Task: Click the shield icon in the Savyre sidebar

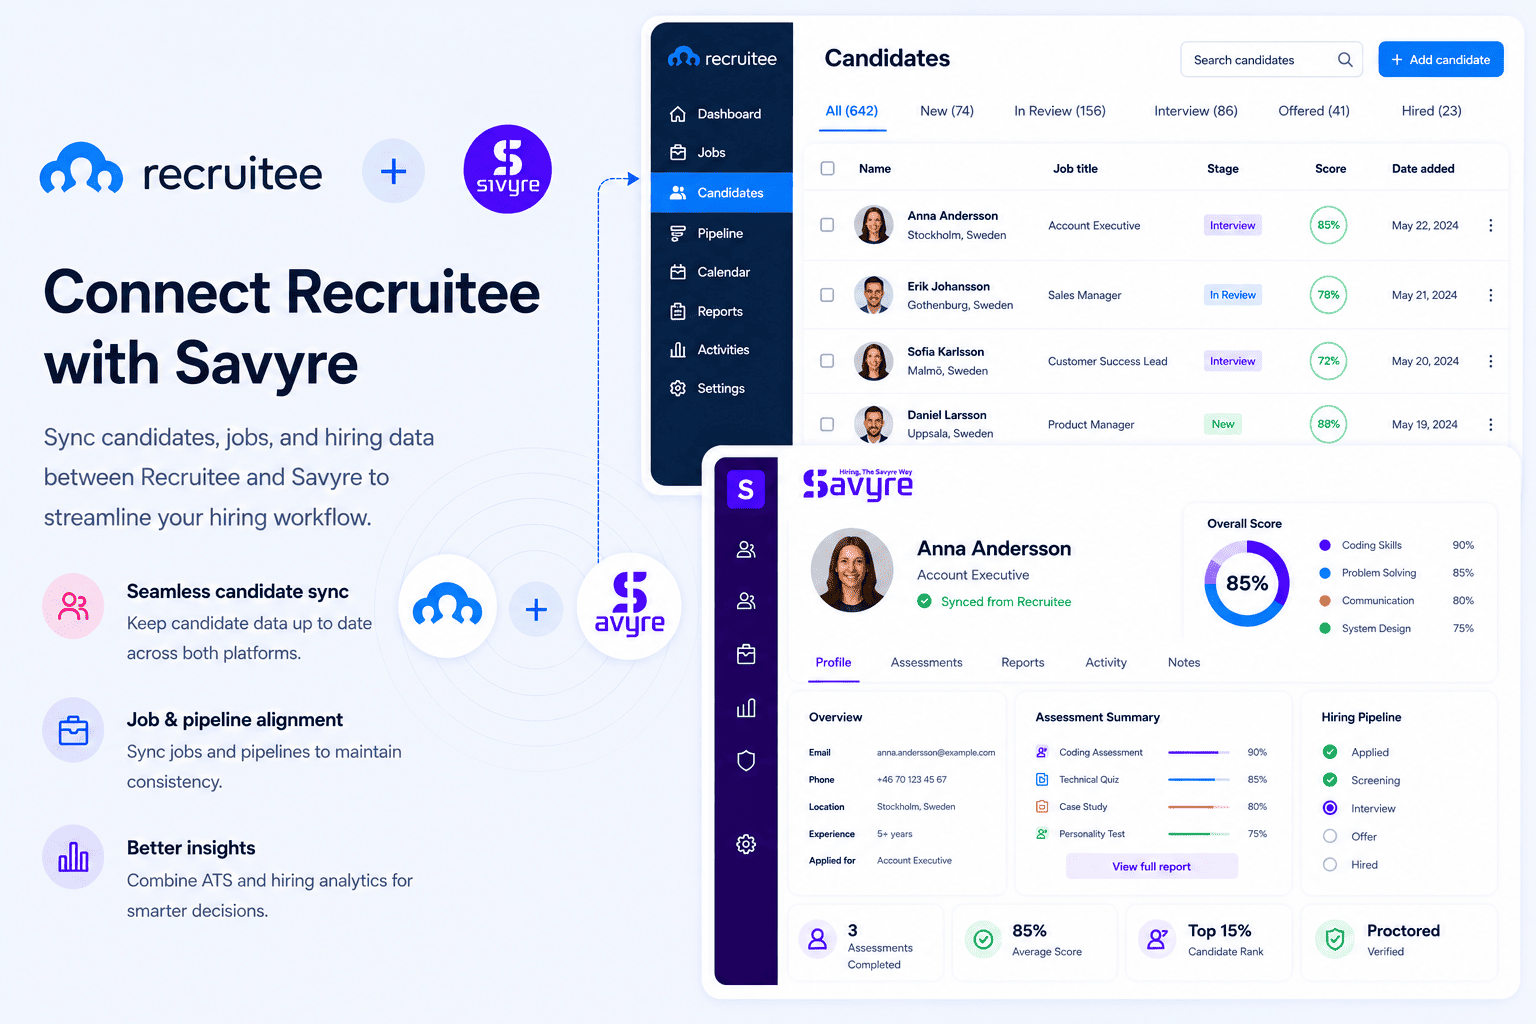Action: pos(746,761)
